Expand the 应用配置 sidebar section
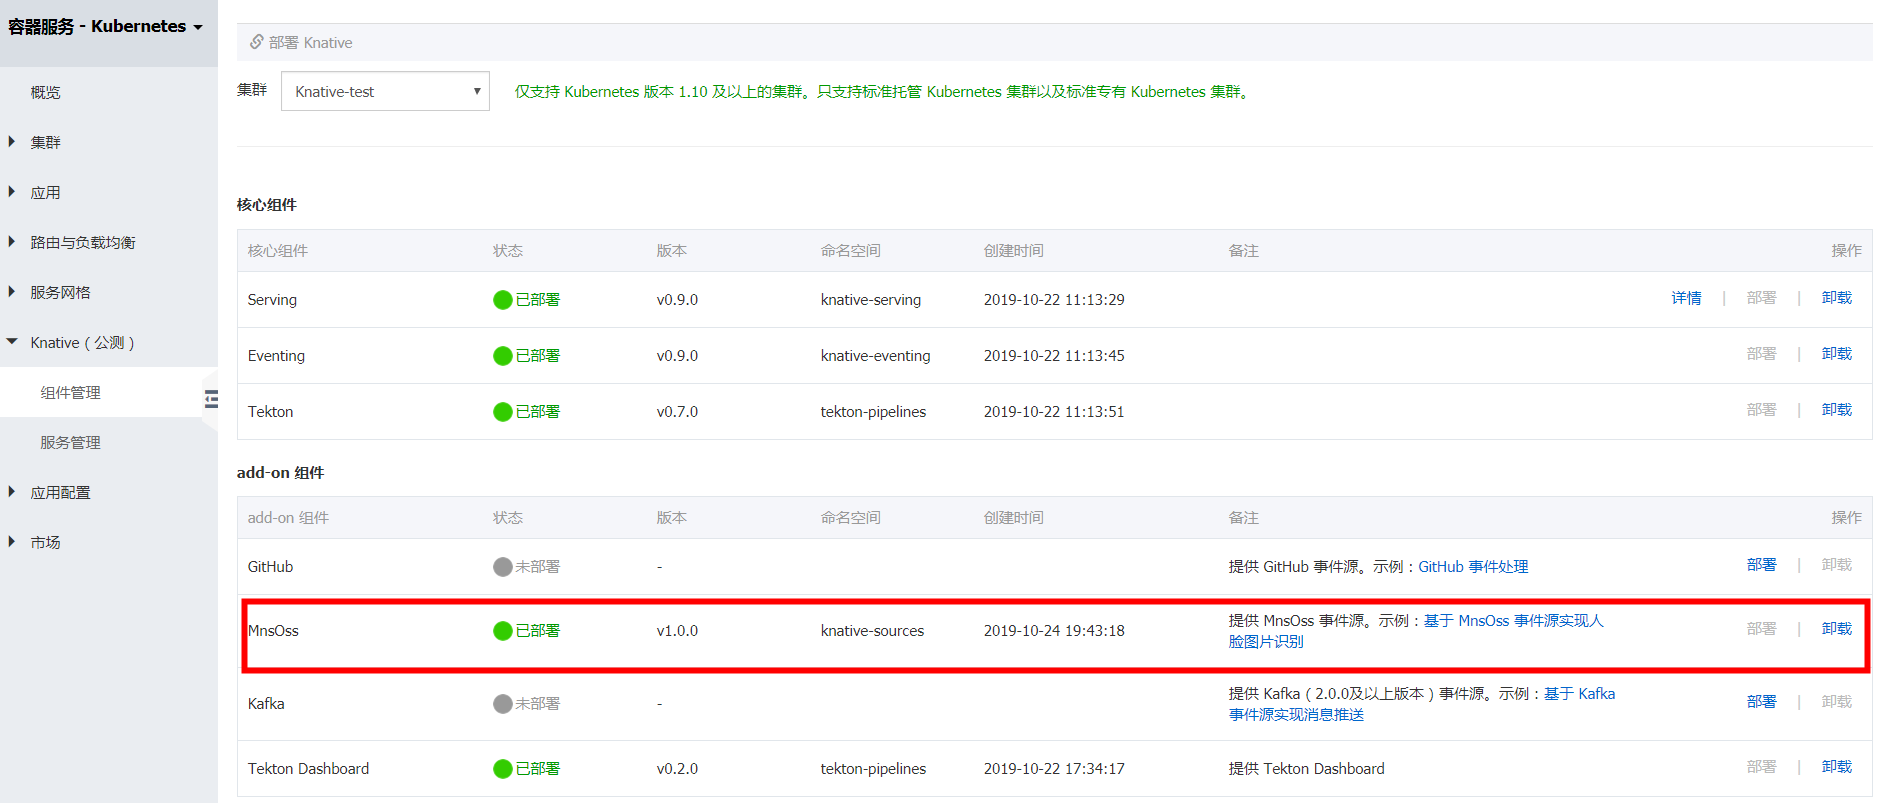The width and height of the screenshot is (1884, 803). pos(60,492)
